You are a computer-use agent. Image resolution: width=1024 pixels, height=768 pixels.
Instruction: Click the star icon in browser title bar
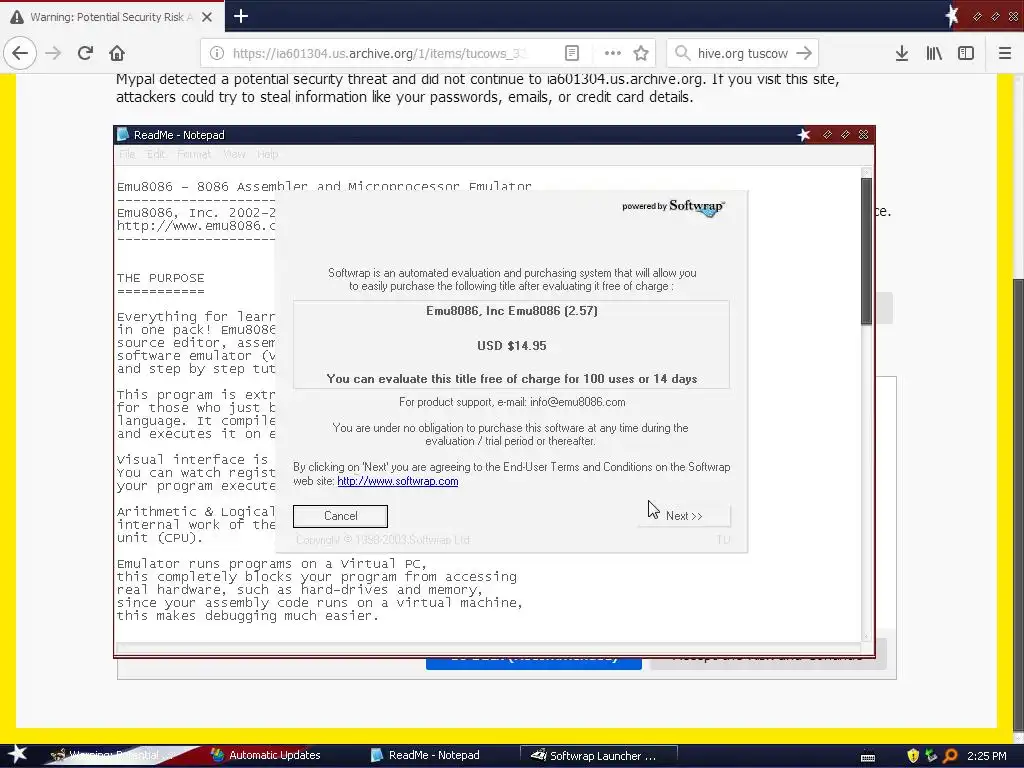tap(953, 16)
